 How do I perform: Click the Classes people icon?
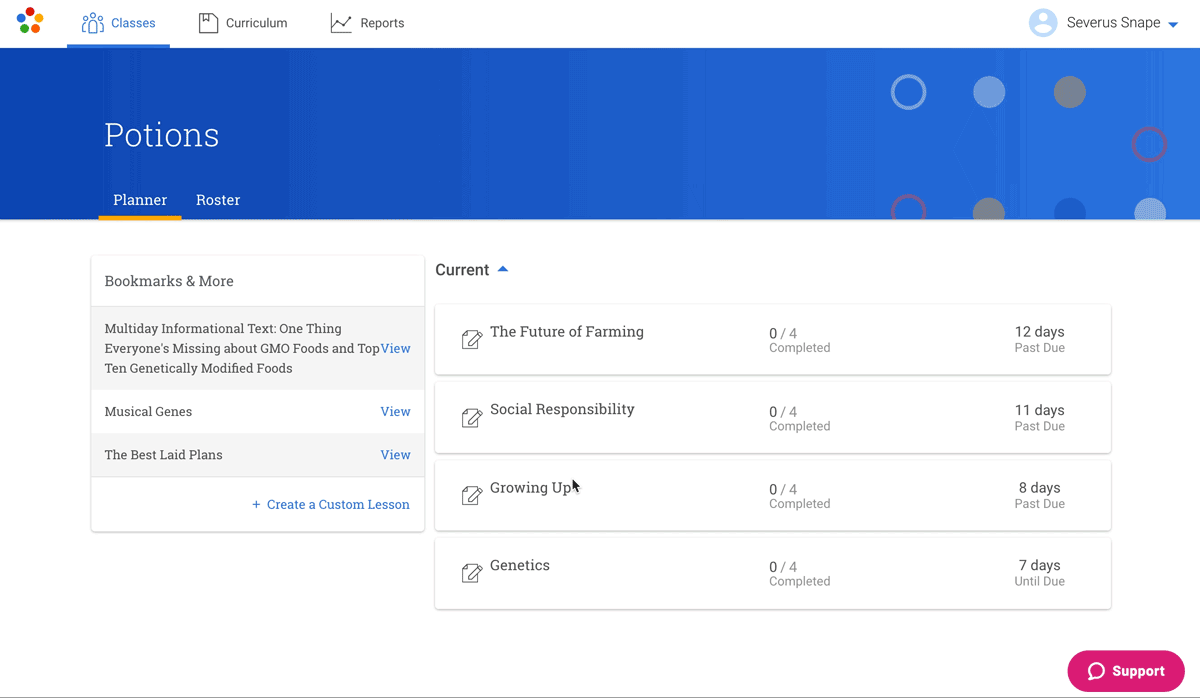(93, 23)
